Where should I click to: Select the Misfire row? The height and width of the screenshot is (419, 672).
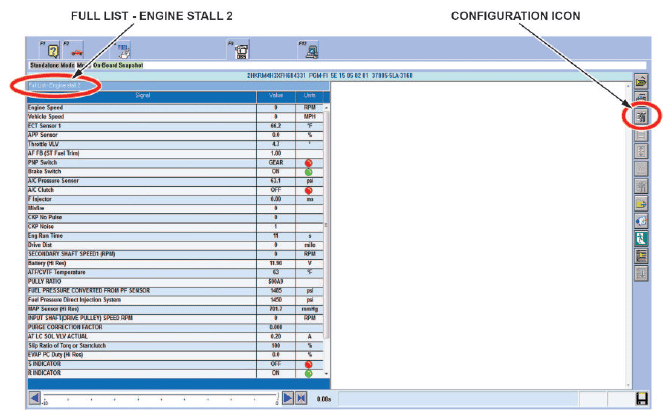click(175, 208)
